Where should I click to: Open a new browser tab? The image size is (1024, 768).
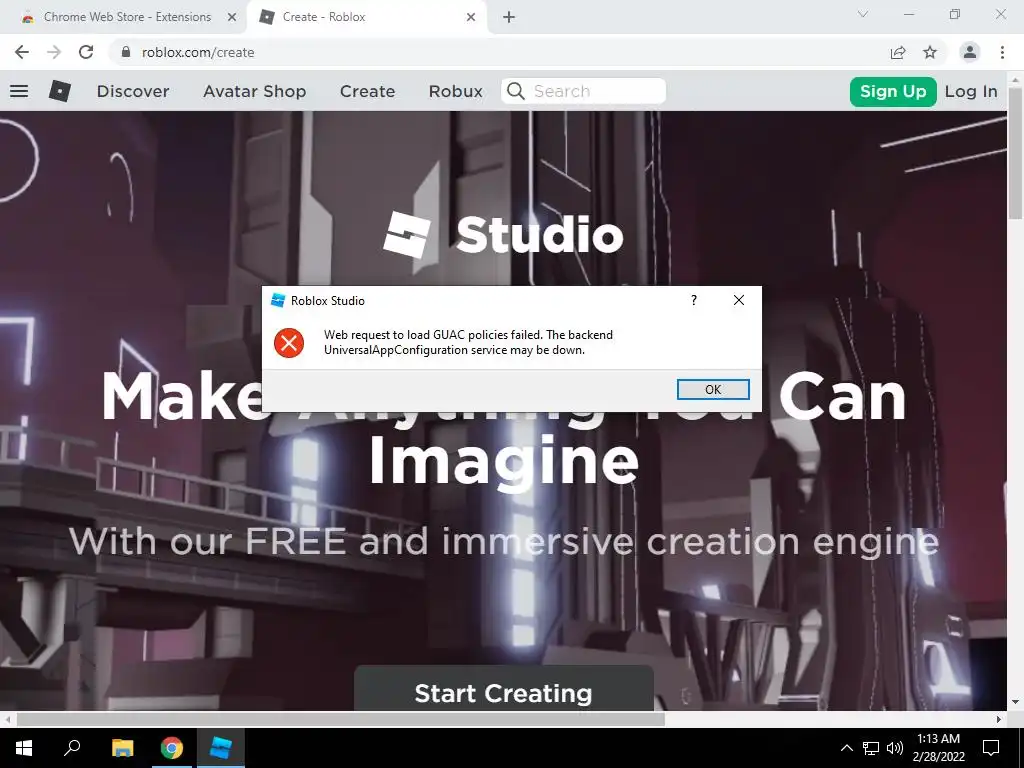(x=509, y=17)
